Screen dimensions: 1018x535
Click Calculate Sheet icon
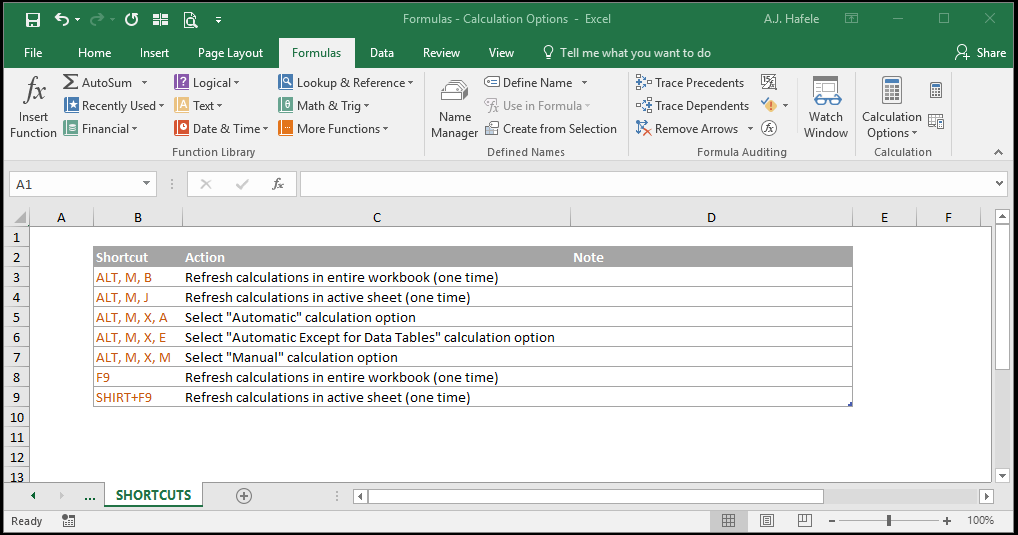[x=936, y=121]
